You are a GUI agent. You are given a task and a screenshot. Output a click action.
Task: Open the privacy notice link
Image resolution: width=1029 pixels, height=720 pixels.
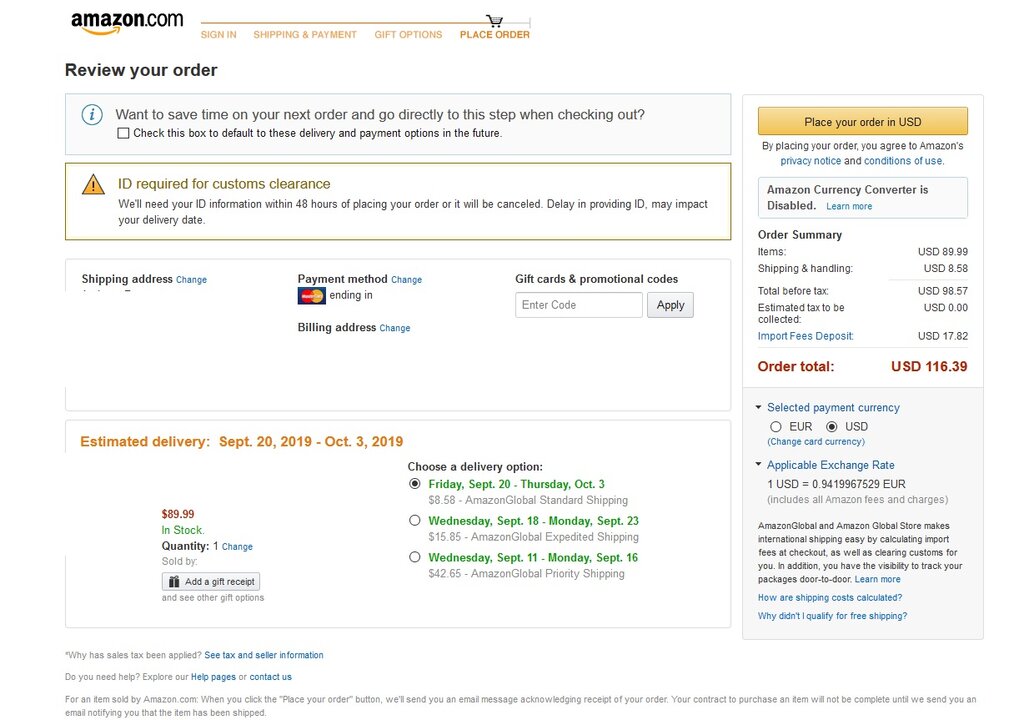[810, 161]
